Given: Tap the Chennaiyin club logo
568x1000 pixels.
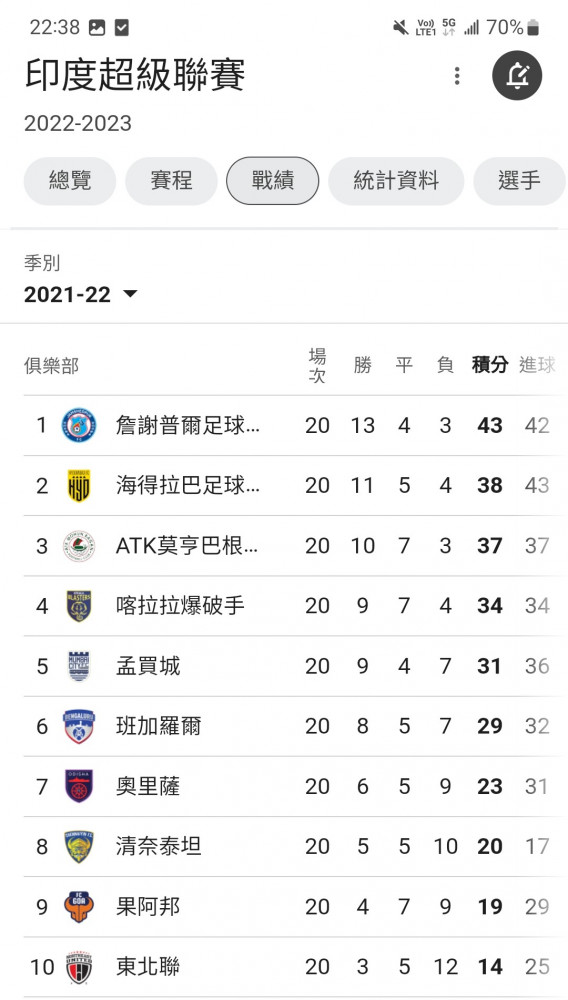Looking at the screenshot, I should (79, 846).
